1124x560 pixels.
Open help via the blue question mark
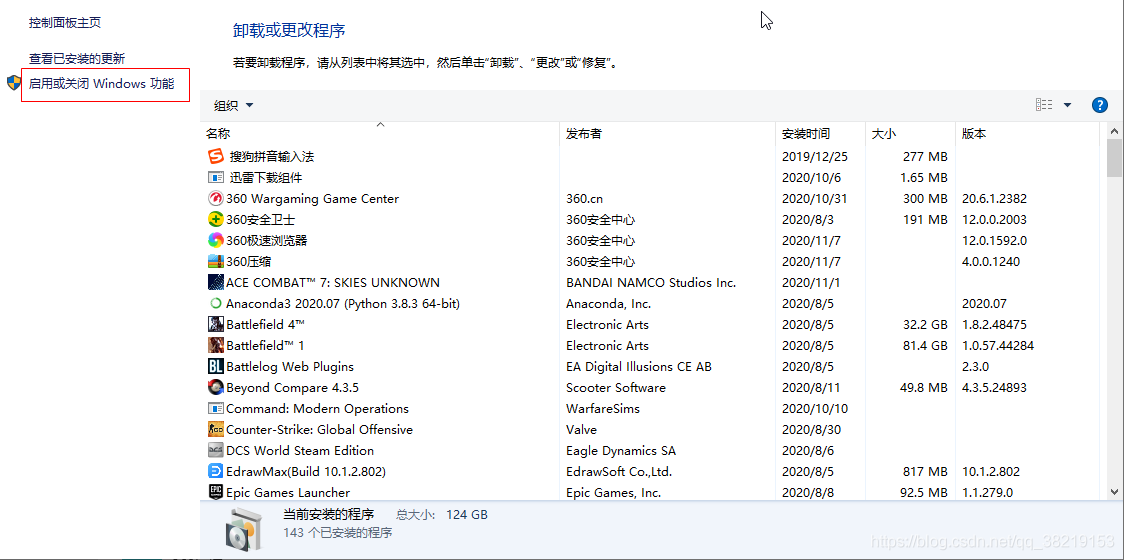tap(1100, 105)
